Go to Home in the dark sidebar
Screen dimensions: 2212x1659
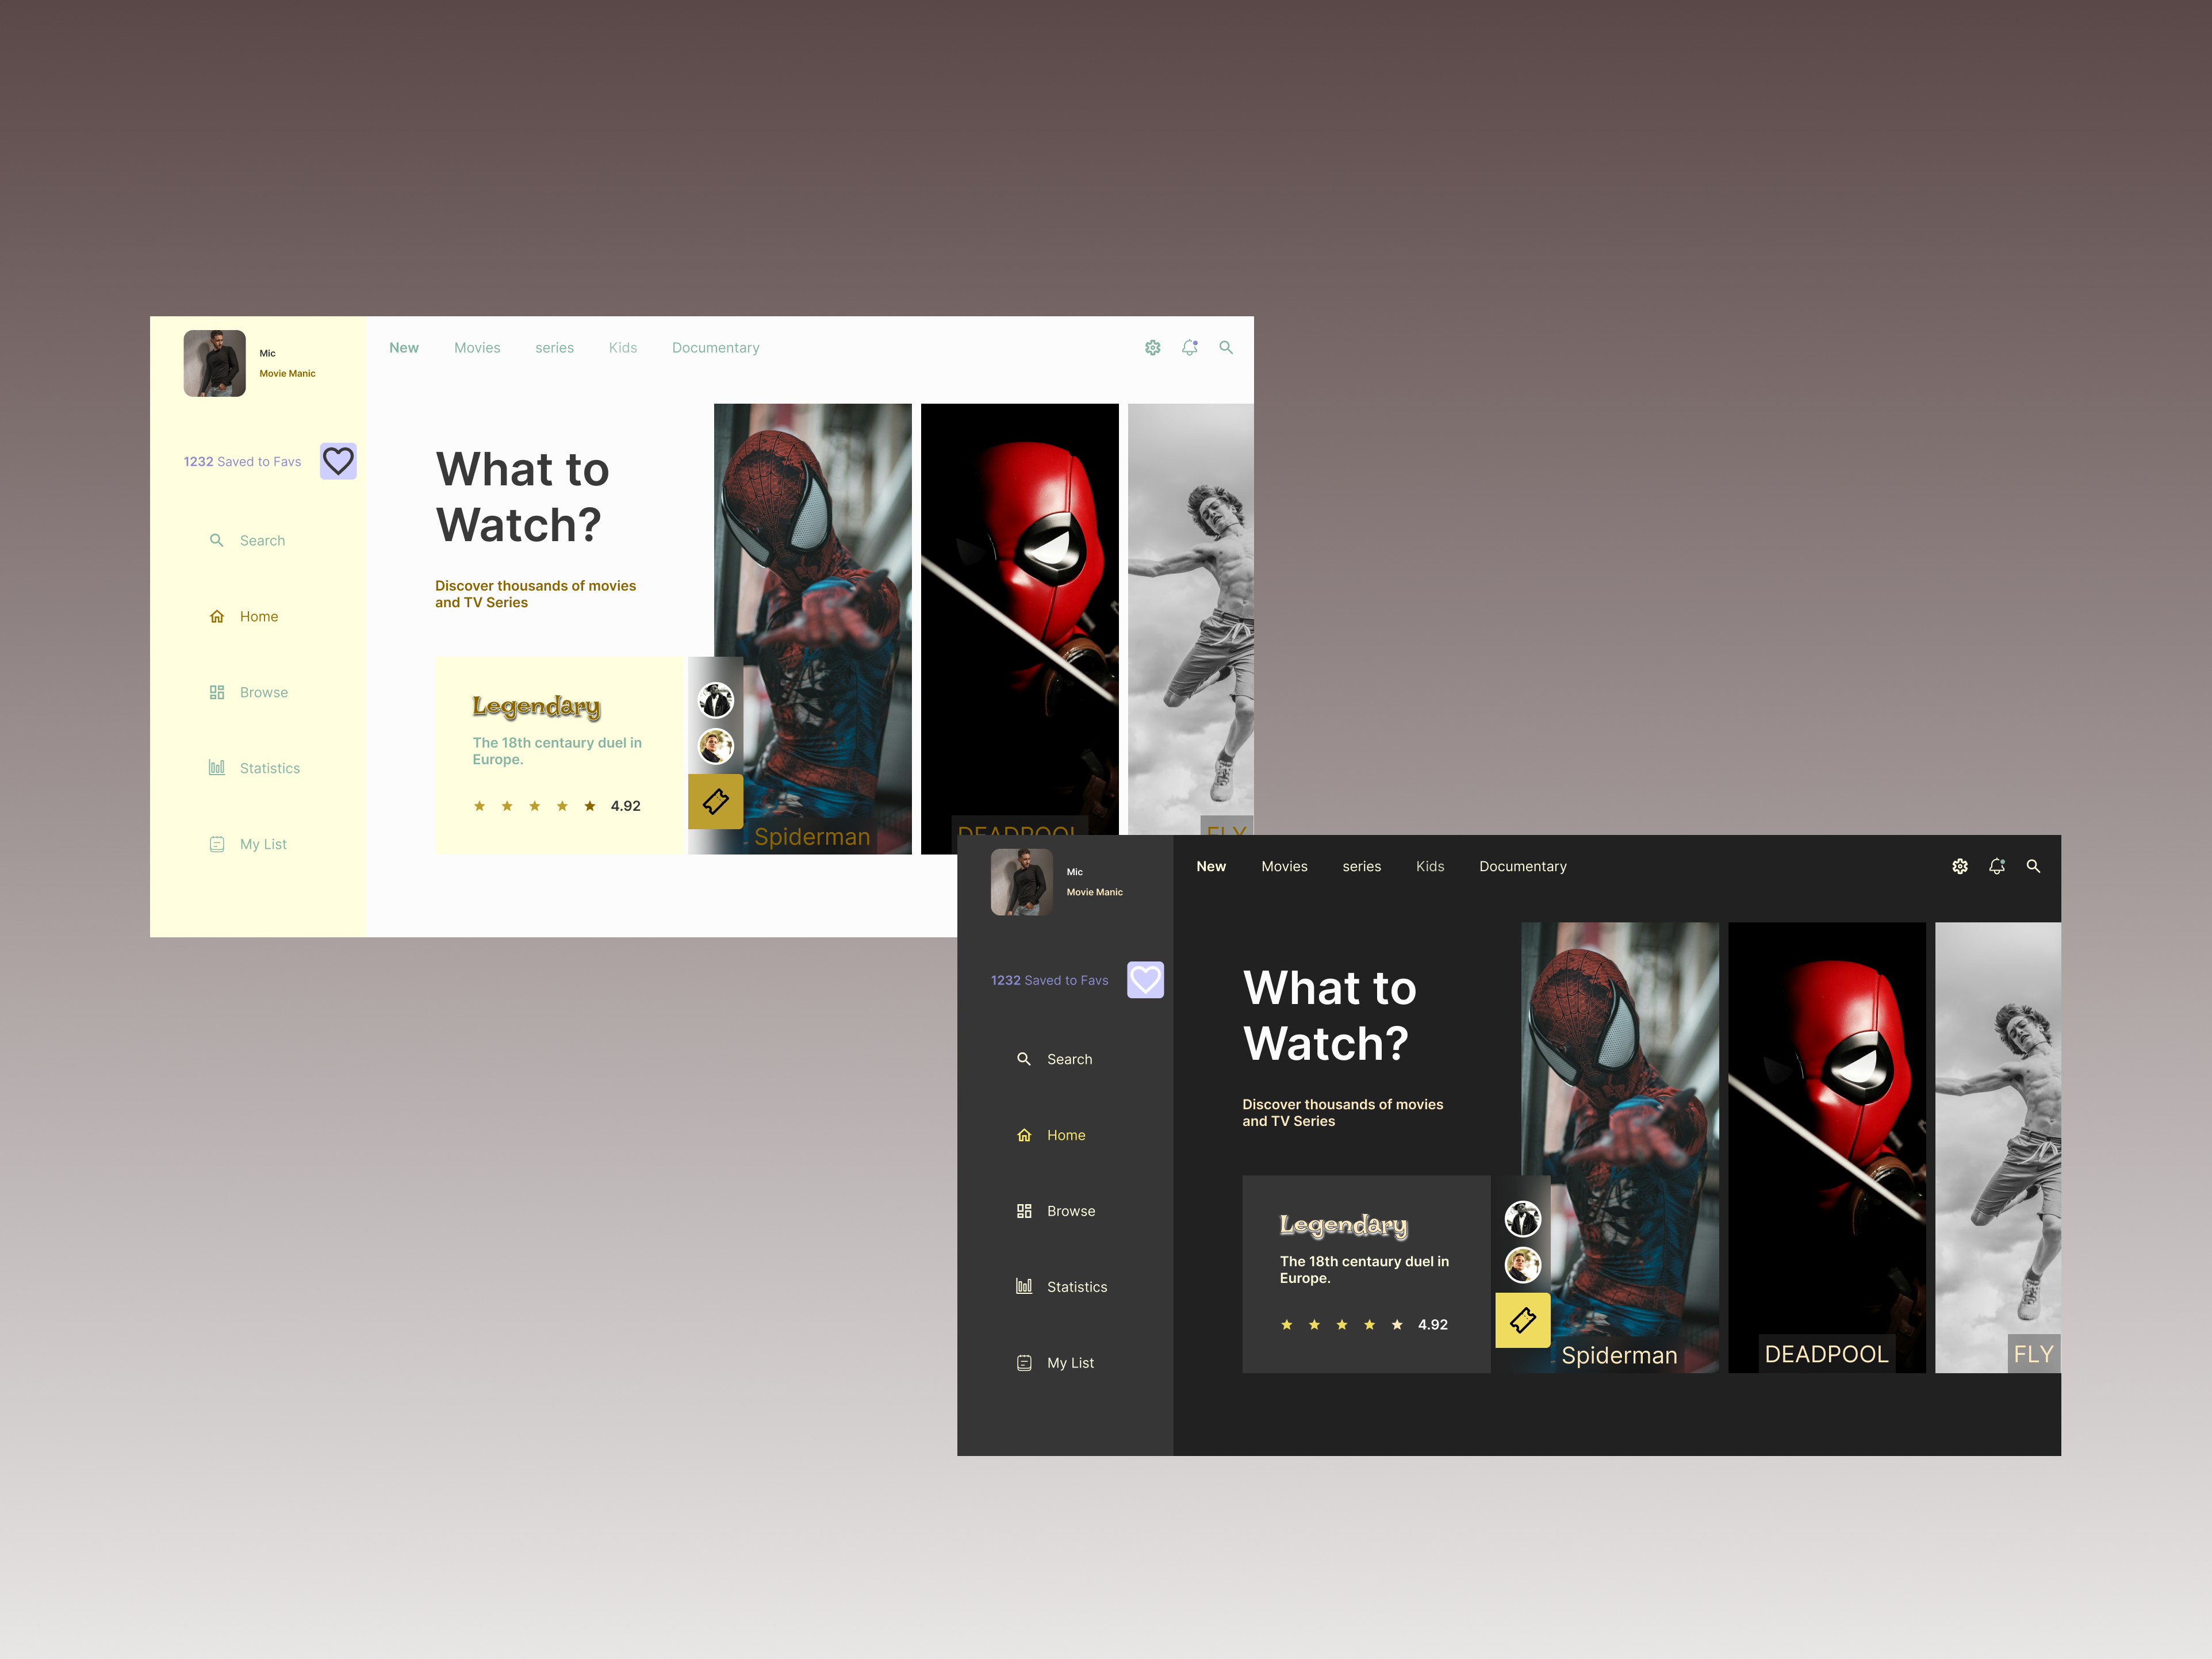[1065, 1135]
